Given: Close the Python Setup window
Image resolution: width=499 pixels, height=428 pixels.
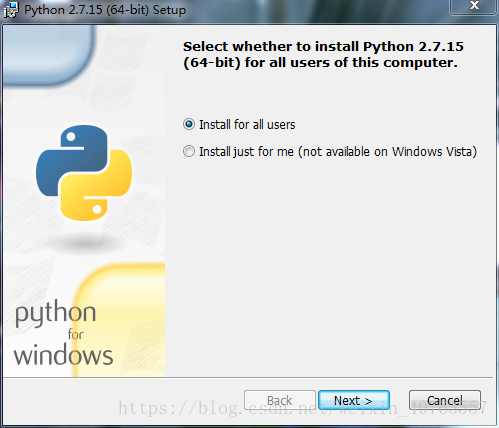Looking at the screenshot, I should [x=473, y=6].
